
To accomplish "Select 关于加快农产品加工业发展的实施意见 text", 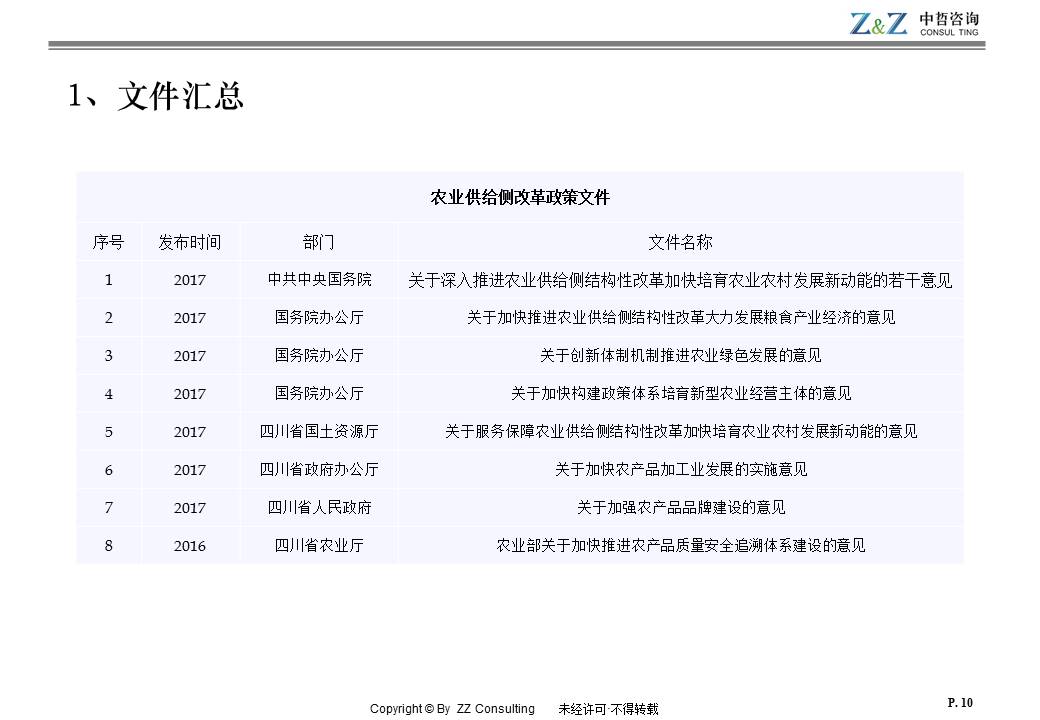I will click(680, 470).
